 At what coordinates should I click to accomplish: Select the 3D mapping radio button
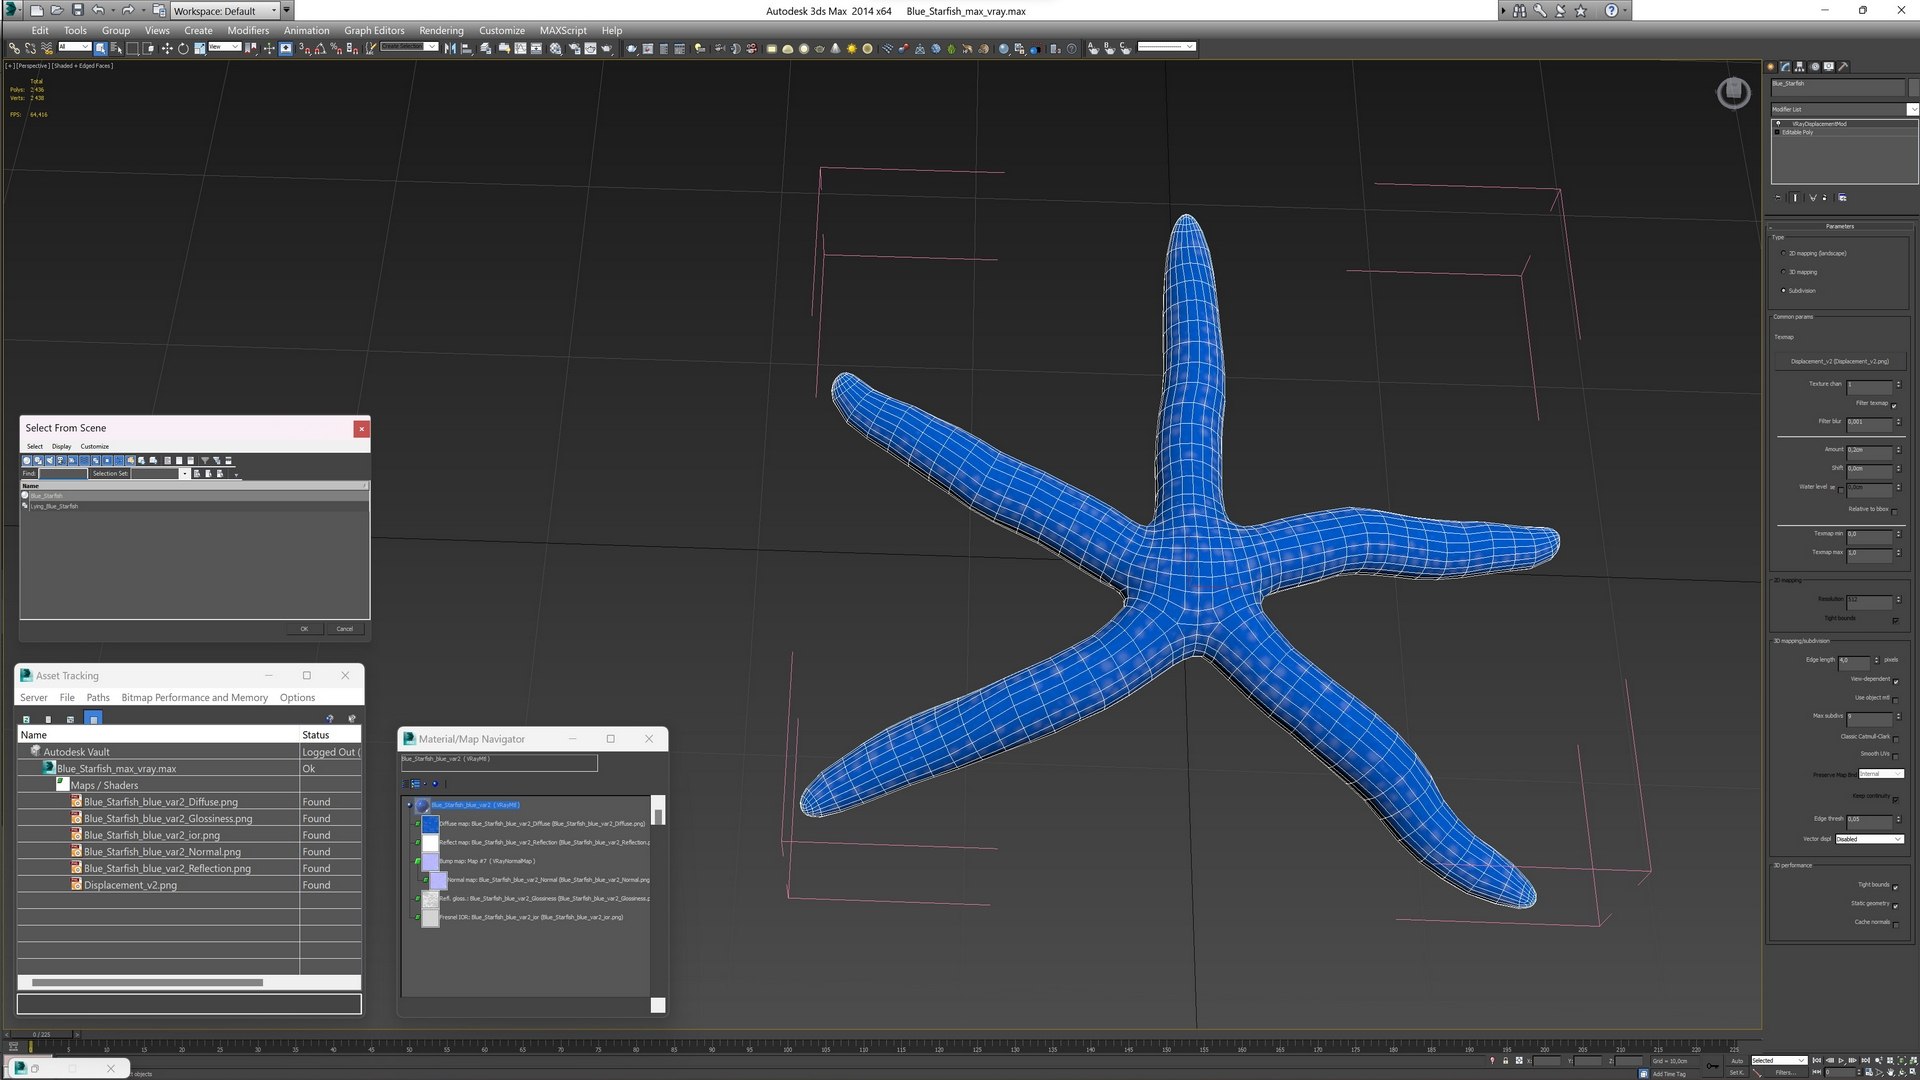pyautogui.click(x=1783, y=272)
